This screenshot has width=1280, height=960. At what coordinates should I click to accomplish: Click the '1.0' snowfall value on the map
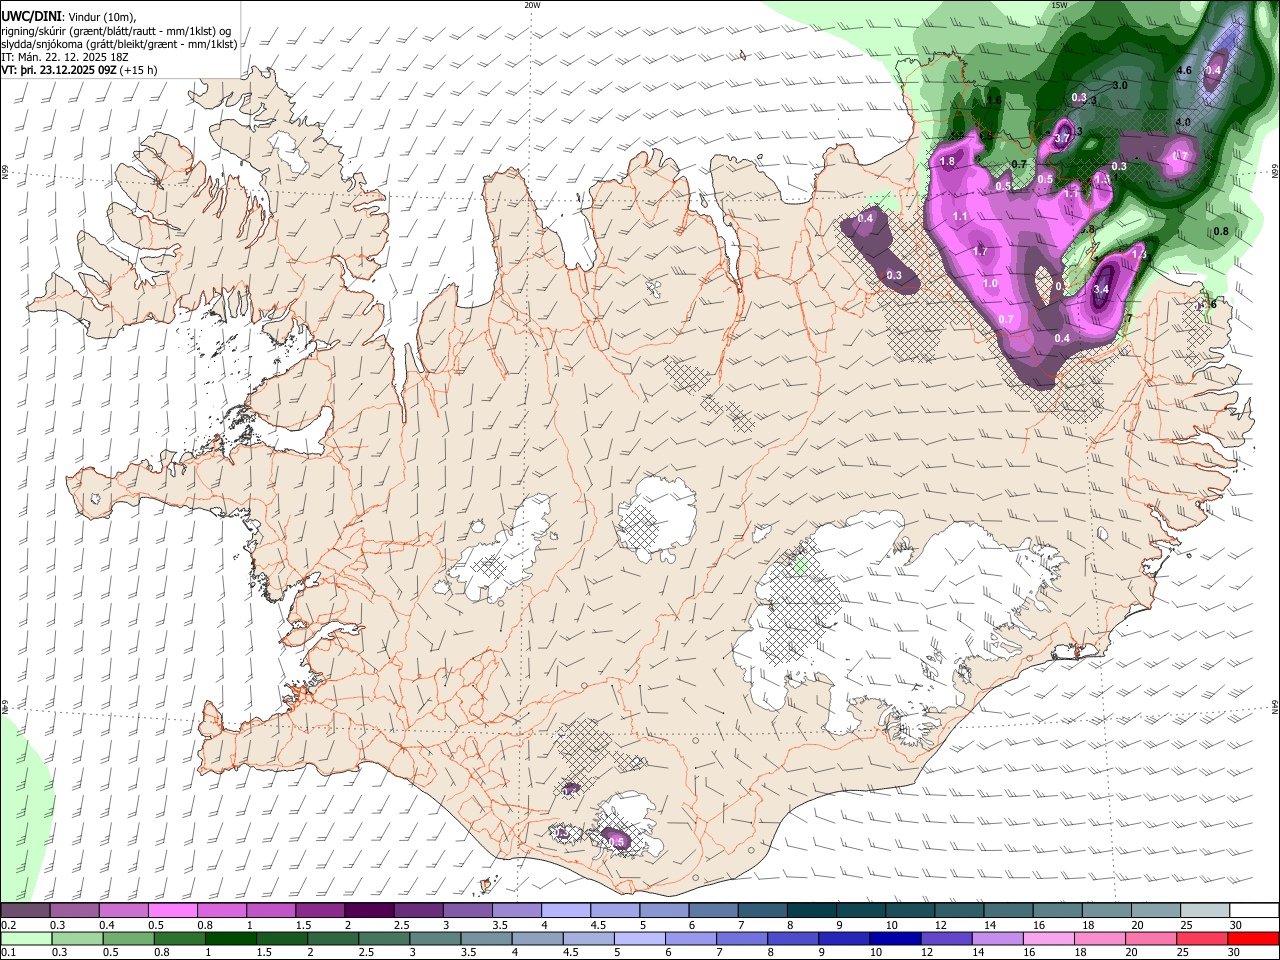(x=990, y=284)
